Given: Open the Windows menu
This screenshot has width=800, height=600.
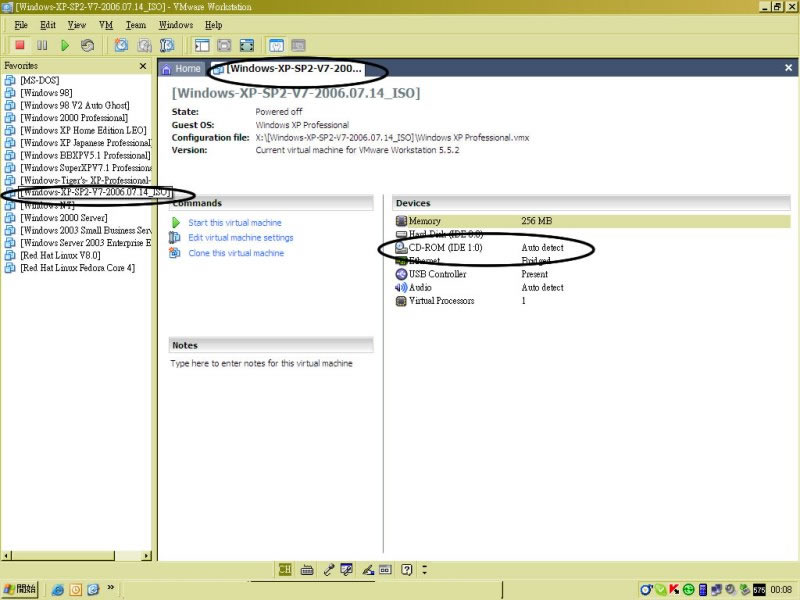Looking at the screenshot, I should tap(176, 24).
